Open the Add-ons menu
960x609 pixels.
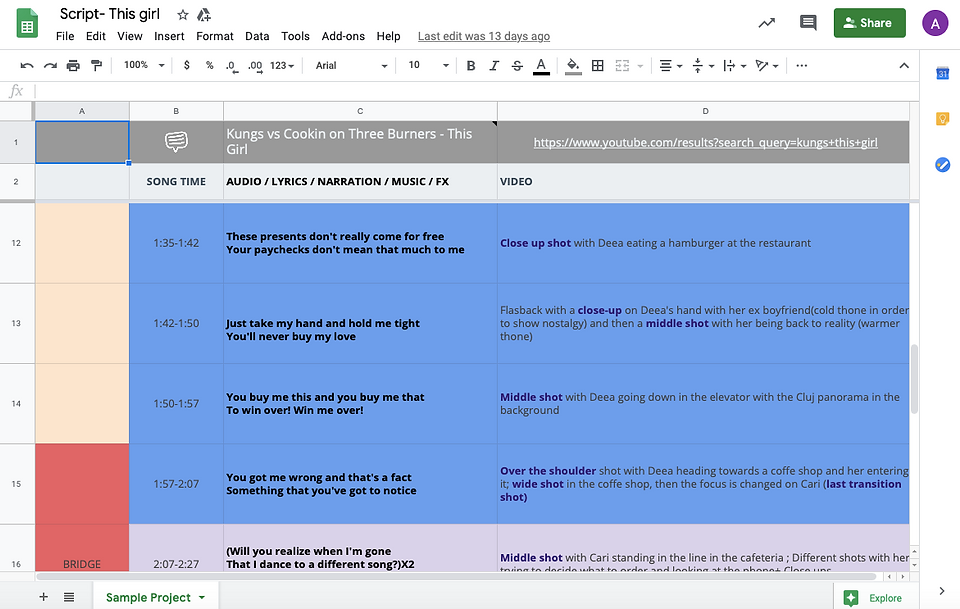click(x=343, y=36)
